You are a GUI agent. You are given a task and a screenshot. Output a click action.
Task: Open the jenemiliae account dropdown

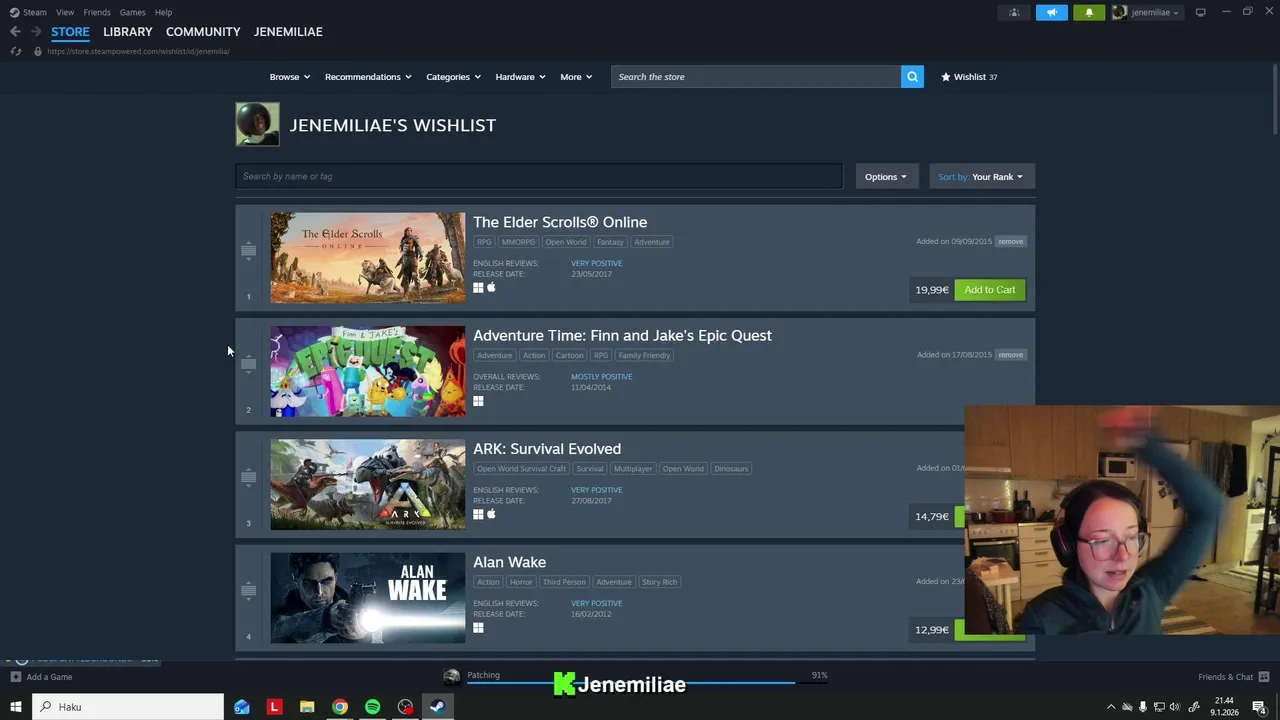(x=1147, y=12)
